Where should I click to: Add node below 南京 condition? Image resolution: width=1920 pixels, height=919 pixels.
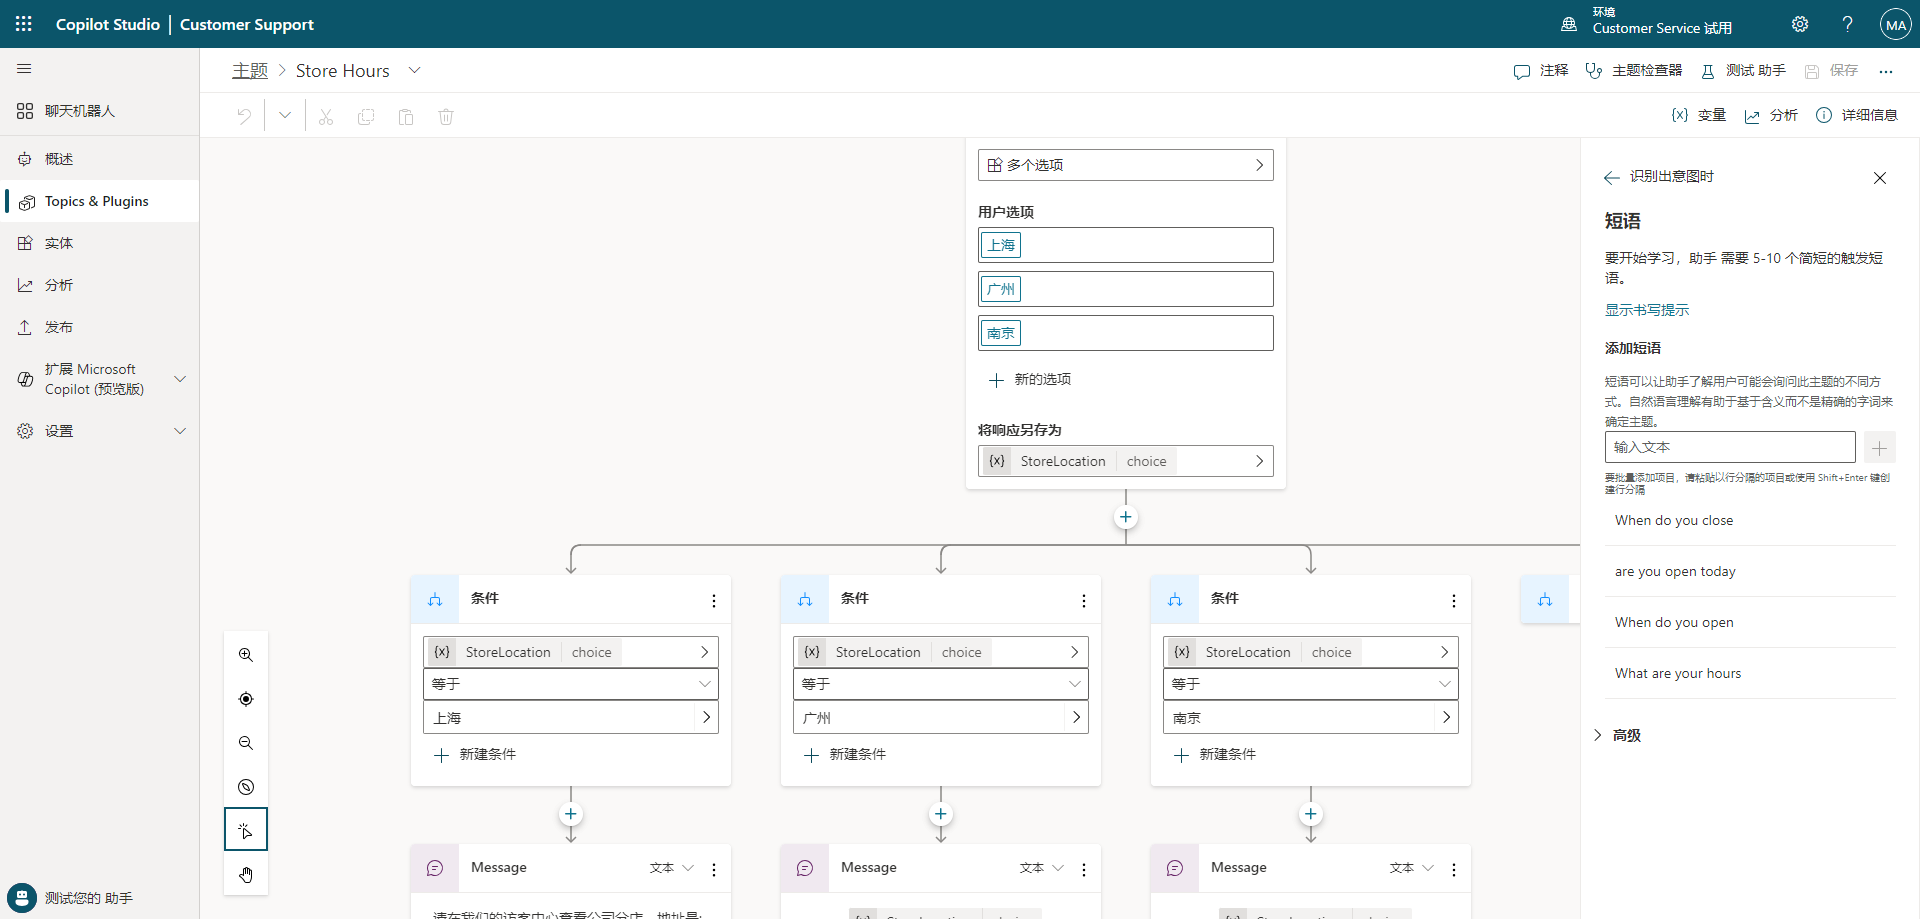[x=1311, y=814]
